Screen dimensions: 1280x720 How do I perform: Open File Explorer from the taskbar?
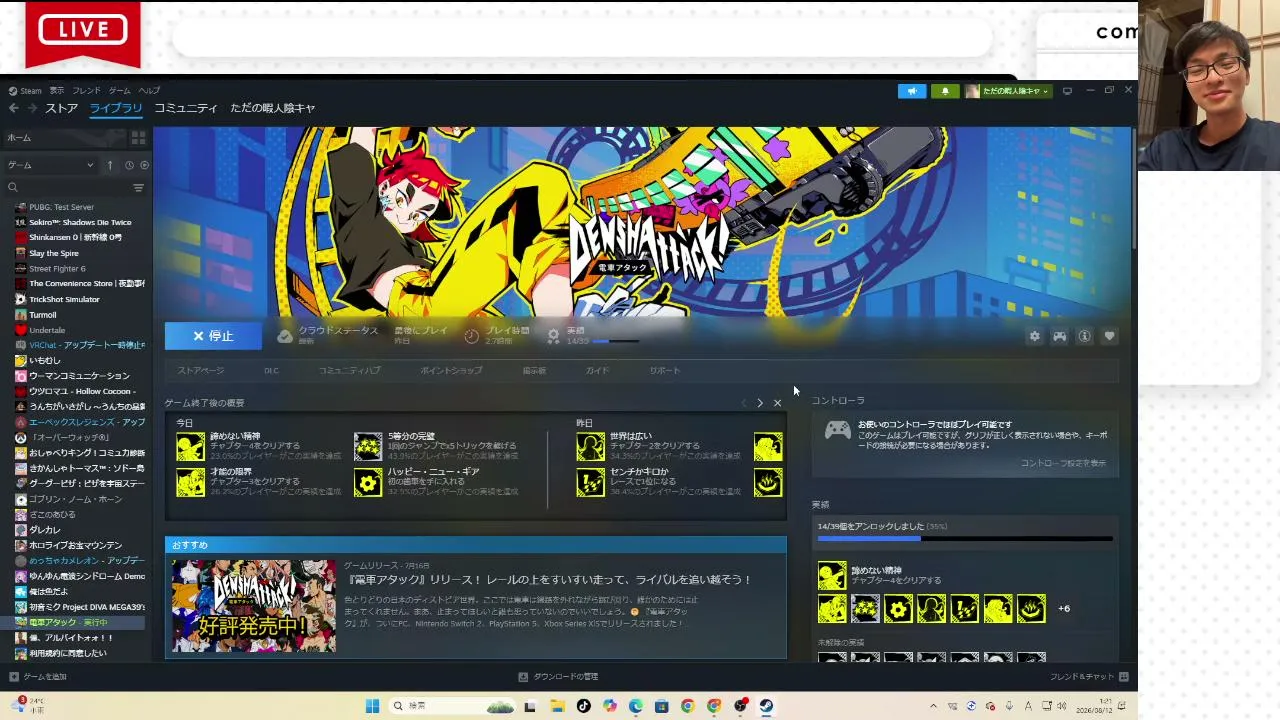557,706
